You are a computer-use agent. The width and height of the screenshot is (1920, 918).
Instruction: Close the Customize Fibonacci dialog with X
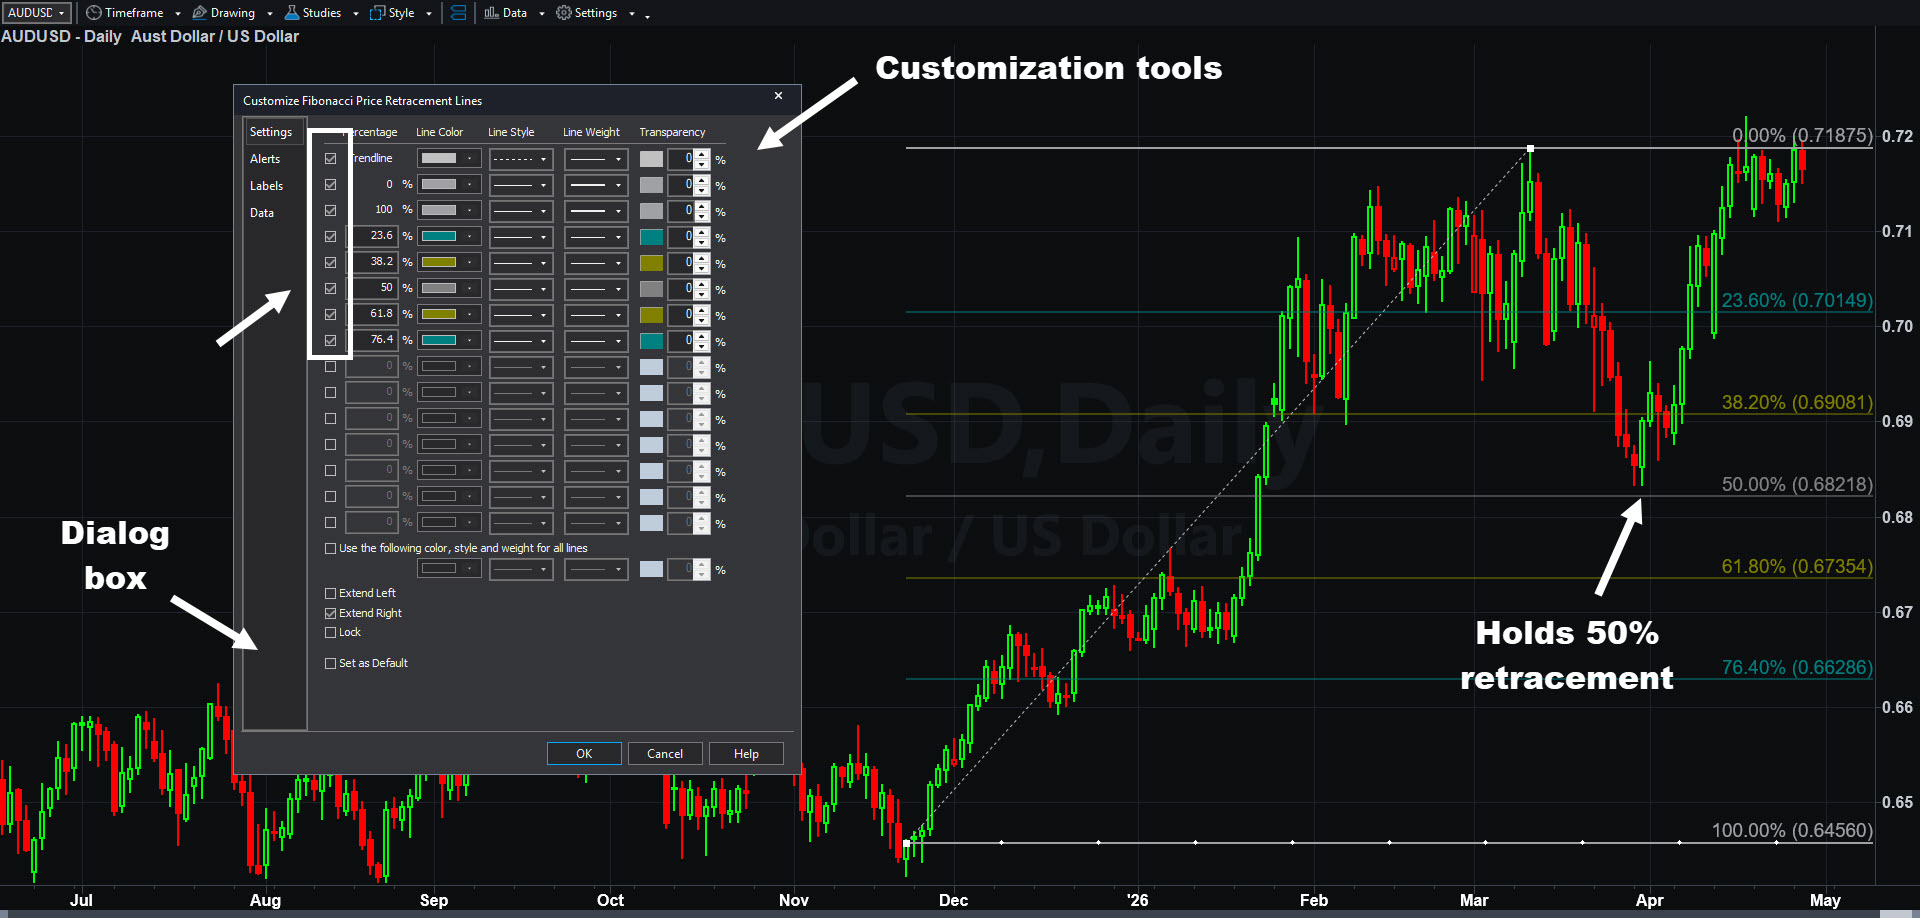point(778,96)
